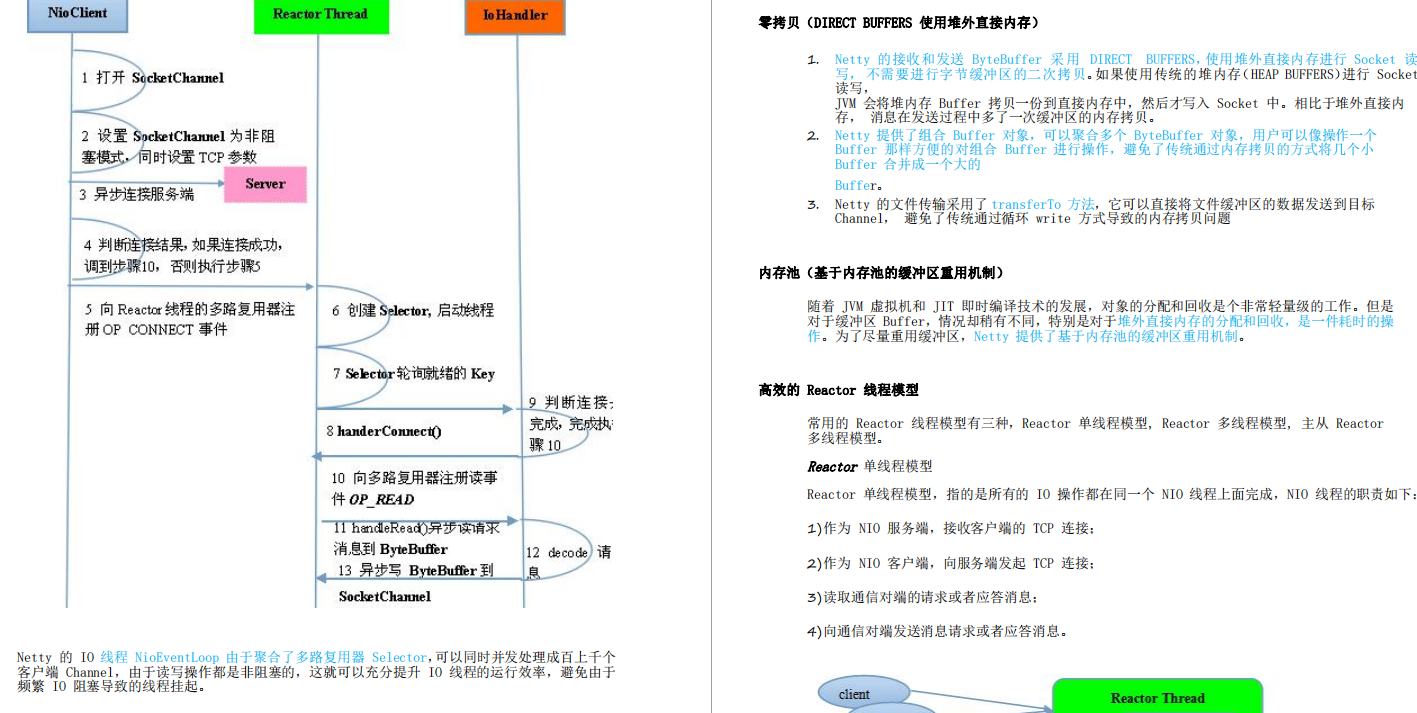Click italic subheading "Reactor 单线程模型"
Viewport: 1417px width, 713px height.
click(869, 467)
